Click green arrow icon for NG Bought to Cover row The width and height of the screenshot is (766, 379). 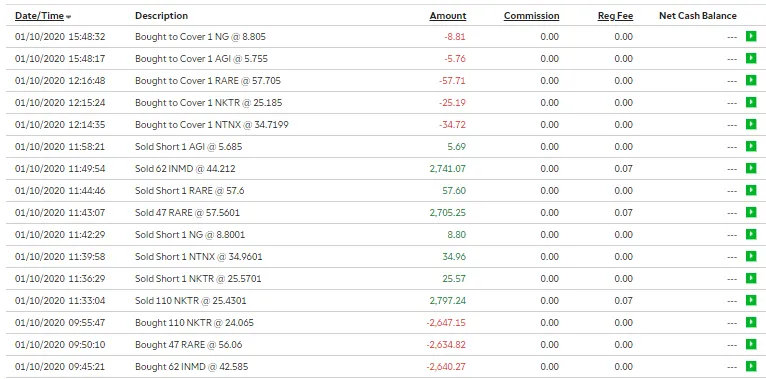[751, 37]
